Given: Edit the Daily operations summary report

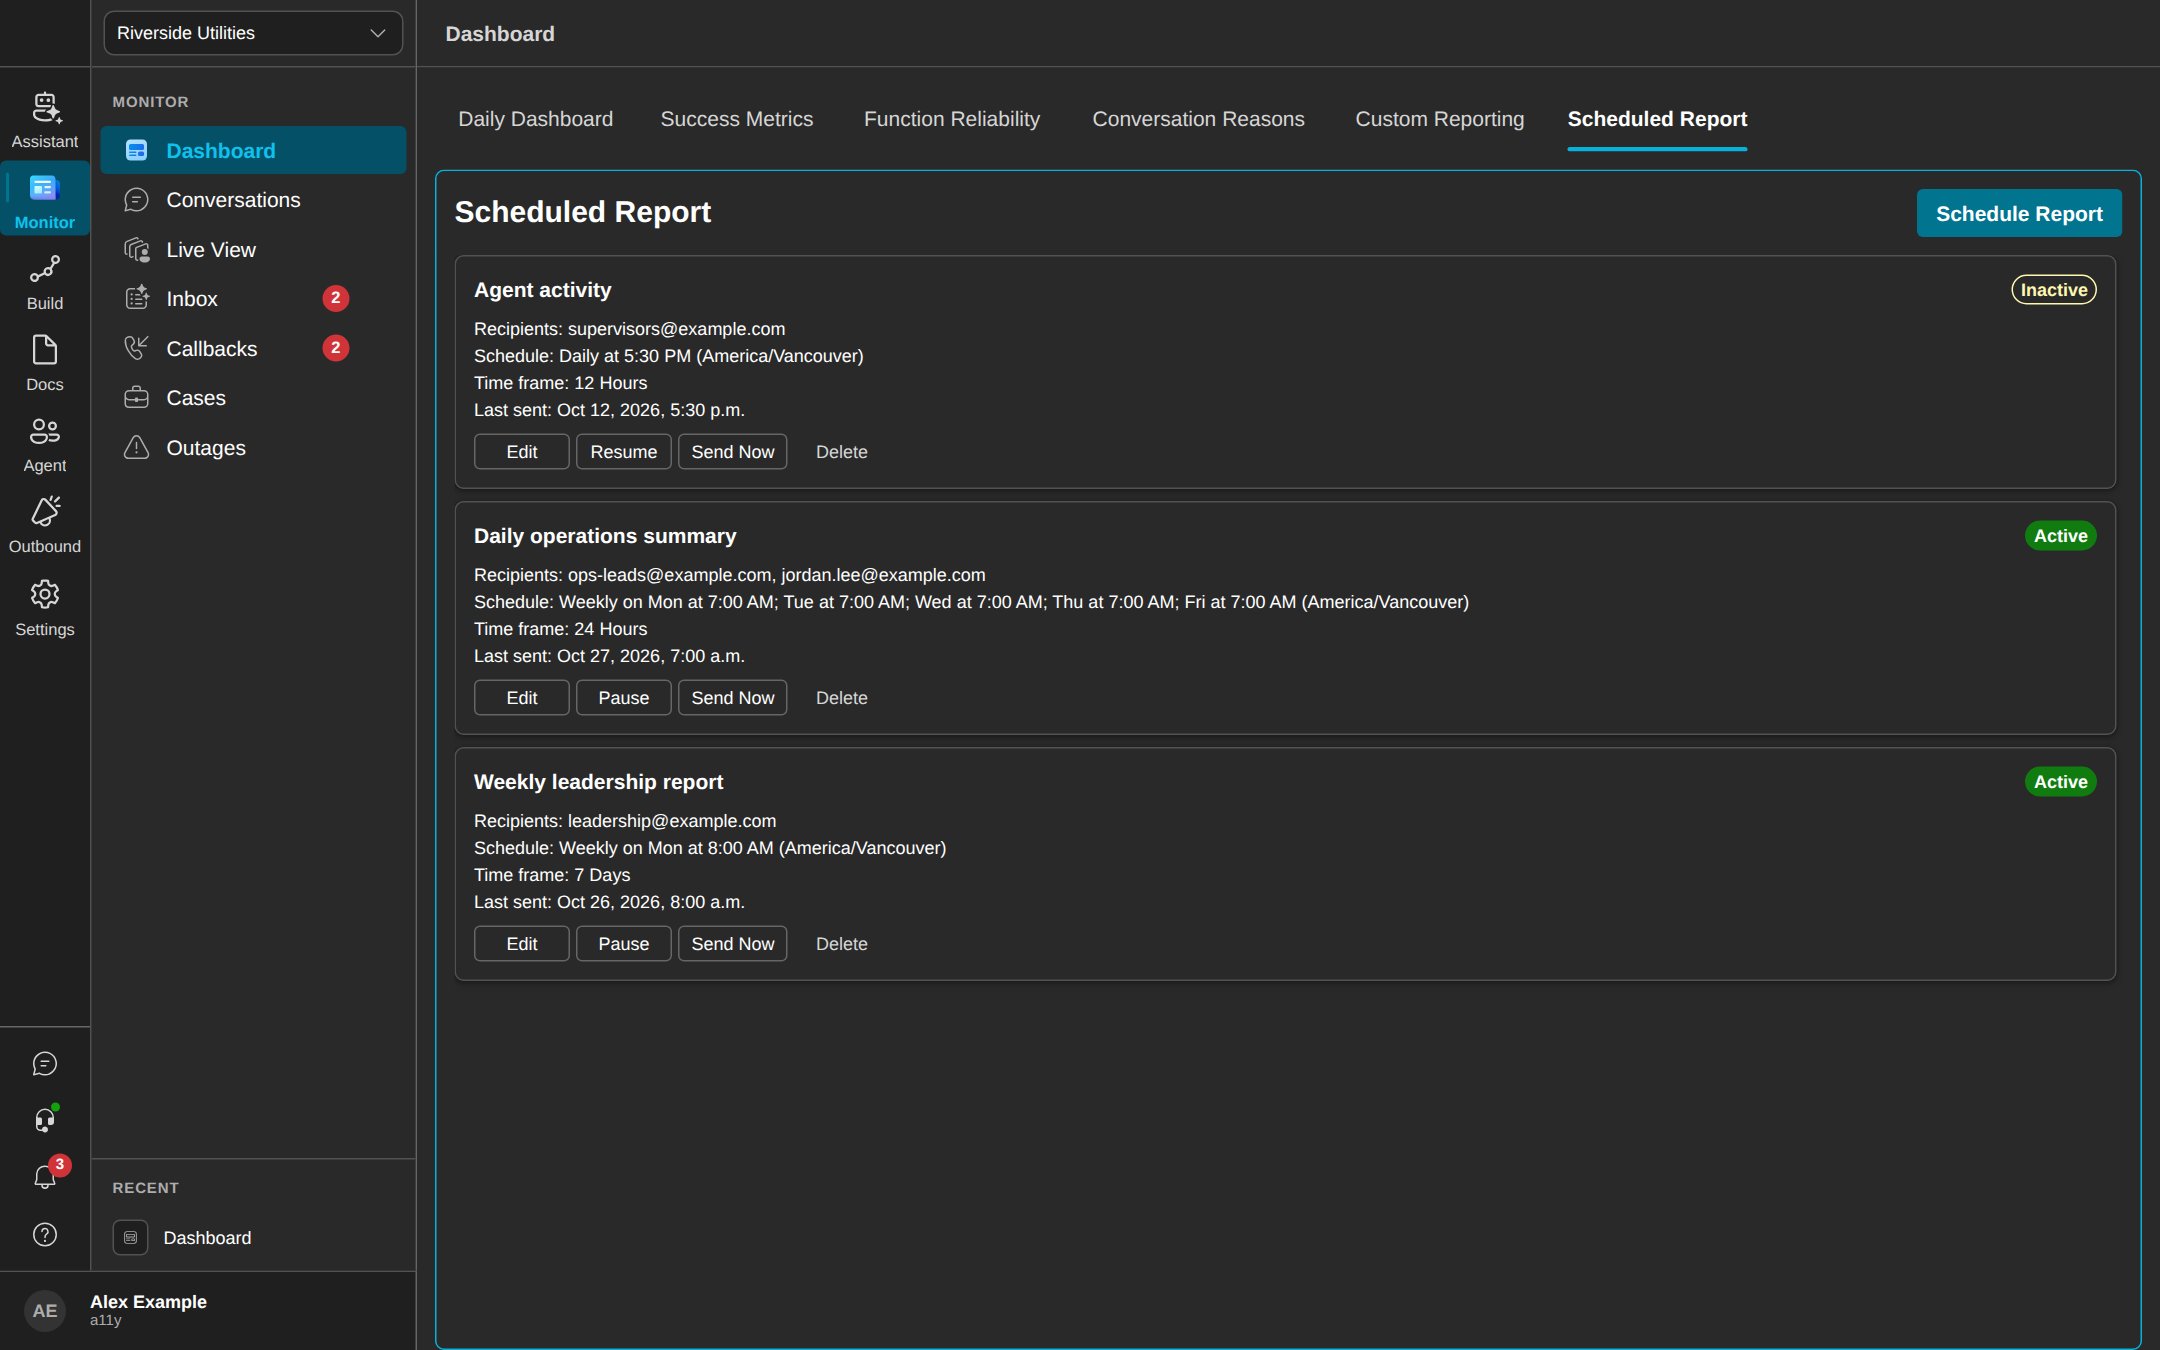Looking at the screenshot, I should click(x=522, y=698).
